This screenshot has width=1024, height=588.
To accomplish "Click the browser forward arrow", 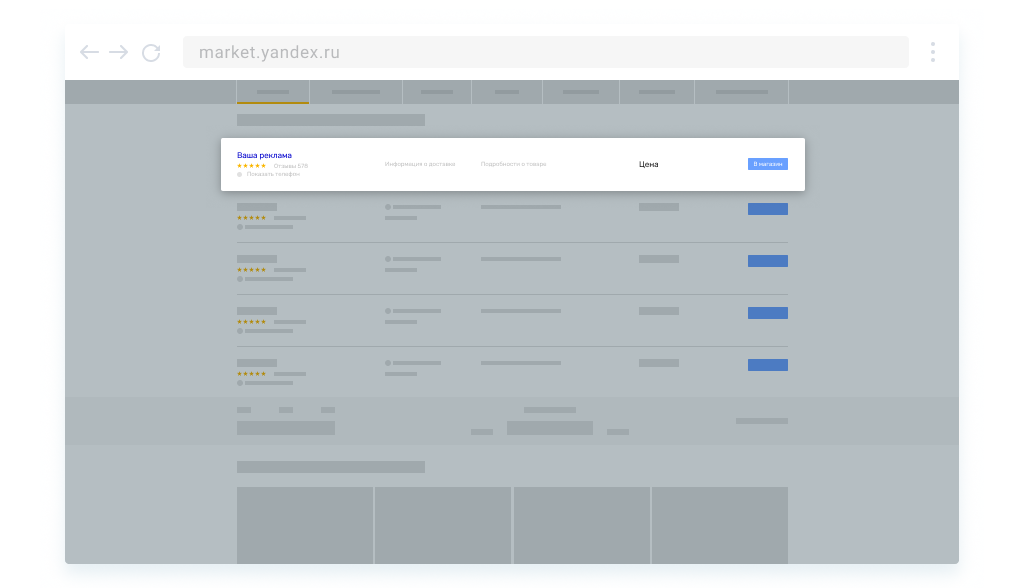I will (119, 53).
